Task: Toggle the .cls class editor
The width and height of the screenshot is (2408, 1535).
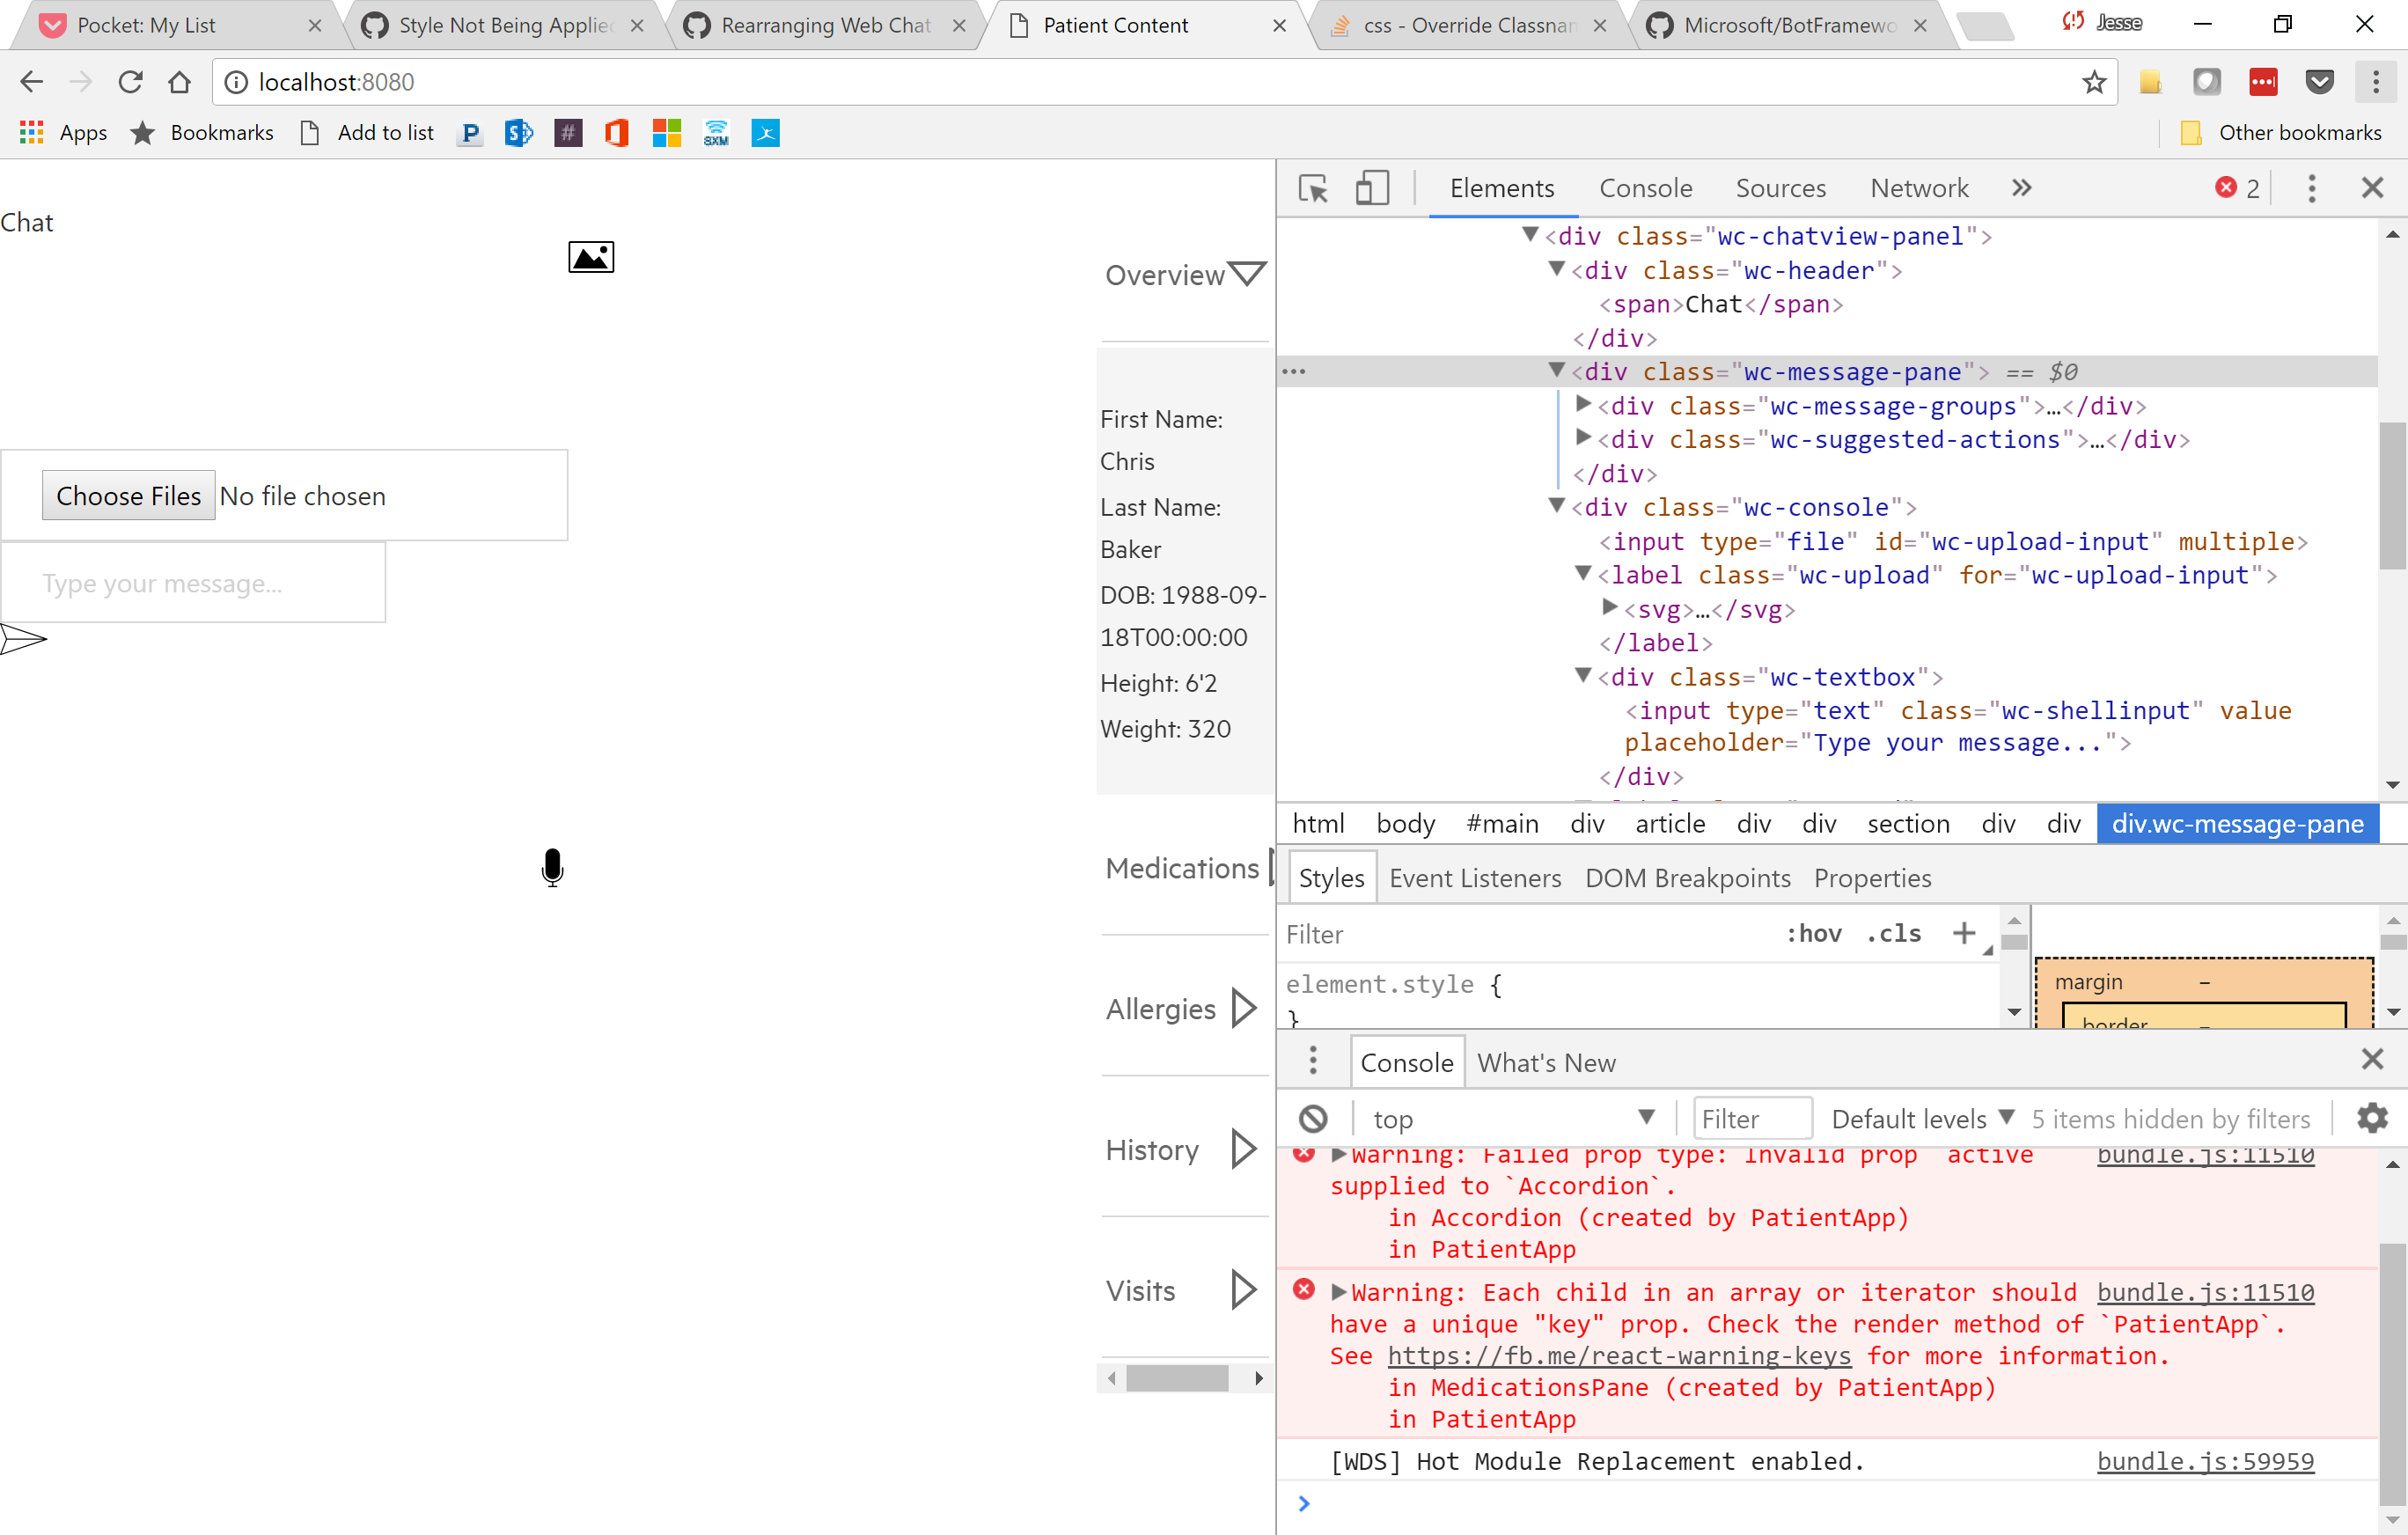Action: (x=1891, y=933)
